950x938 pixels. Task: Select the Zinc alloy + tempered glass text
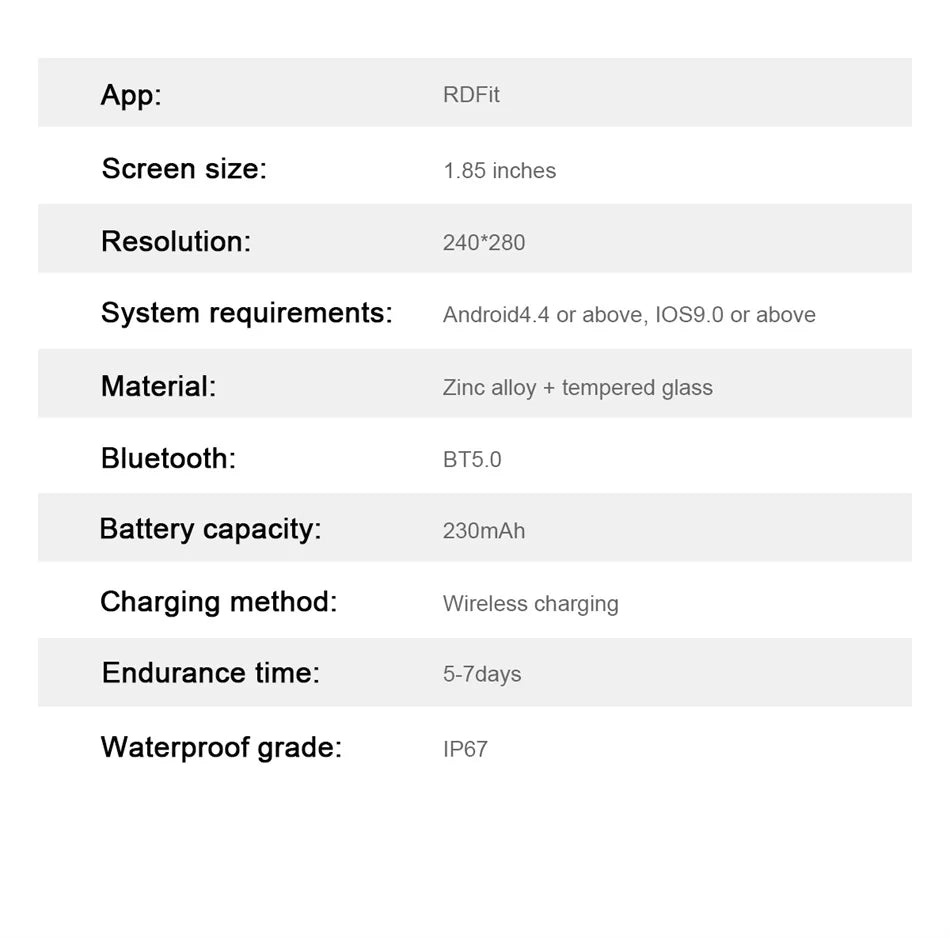(577, 388)
